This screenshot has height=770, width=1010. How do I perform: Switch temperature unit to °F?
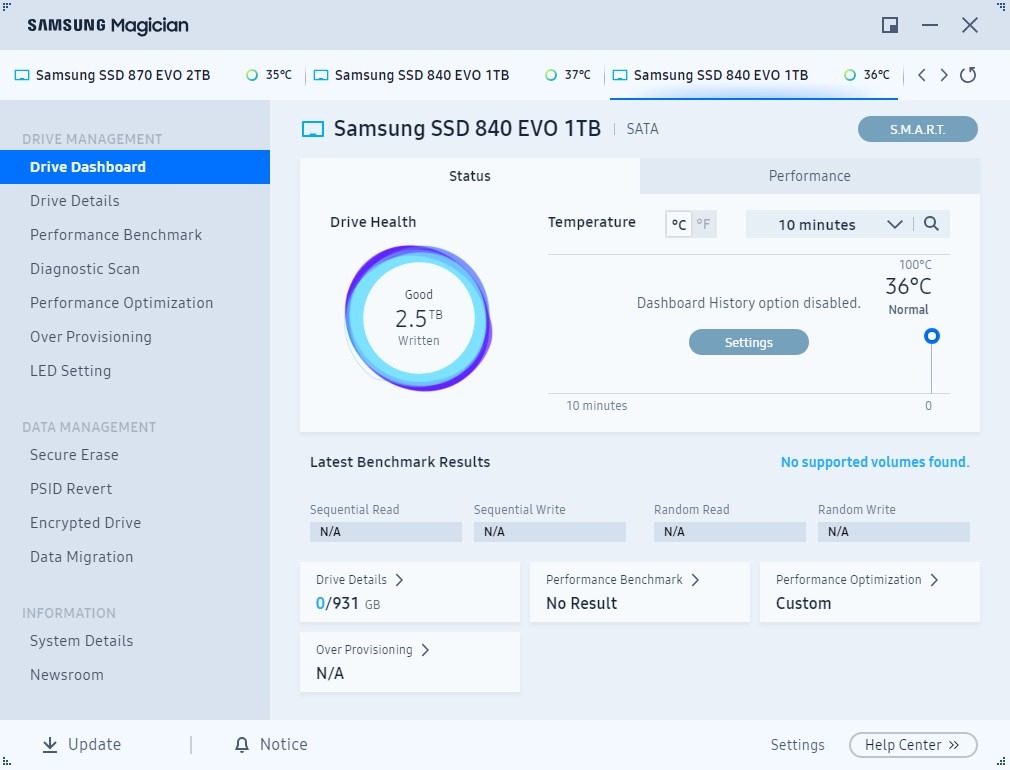(x=703, y=224)
